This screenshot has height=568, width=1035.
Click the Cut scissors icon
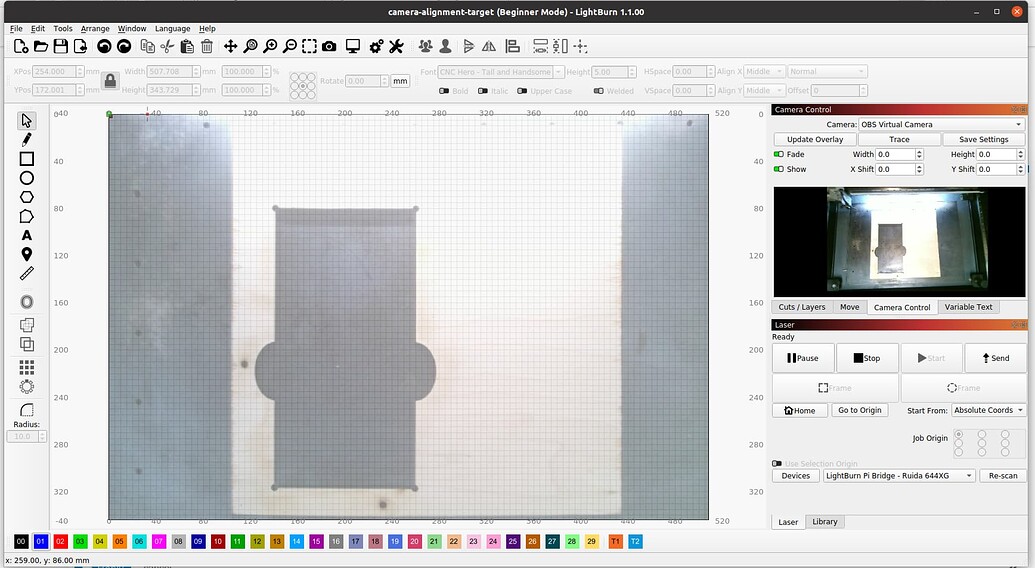167,46
